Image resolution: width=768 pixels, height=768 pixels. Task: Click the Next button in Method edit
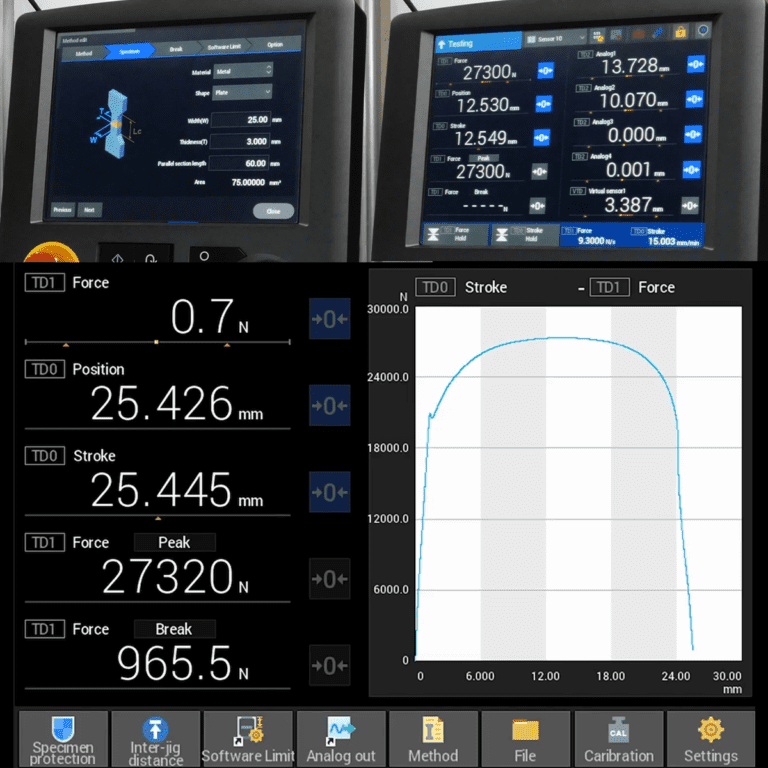coord(89,210)
